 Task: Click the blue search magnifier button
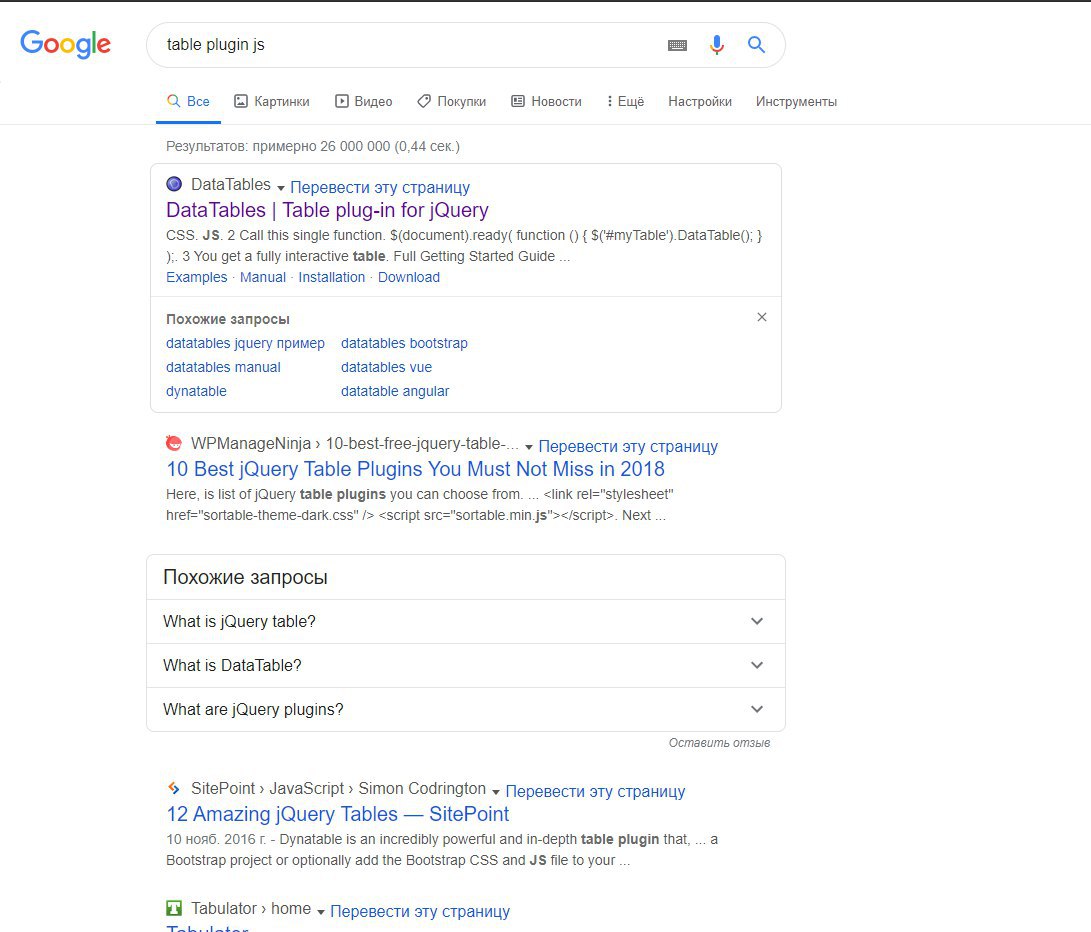pos(756,45)
